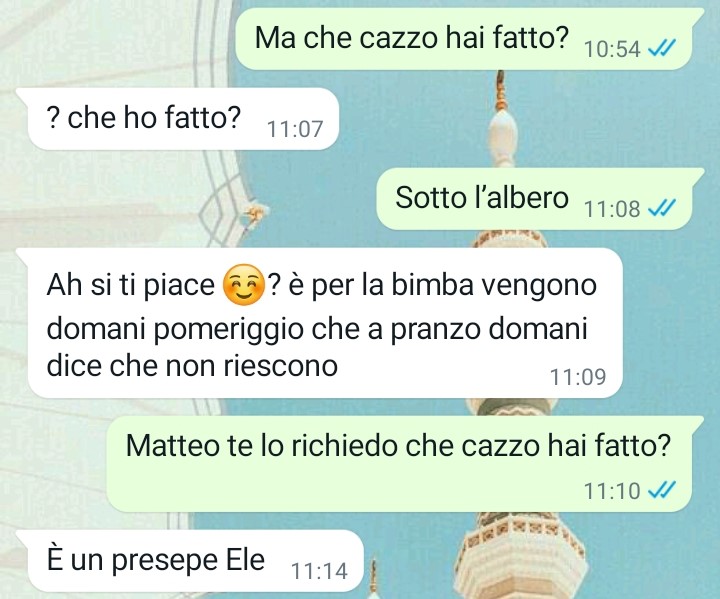Tap 'domani pomeriggio' text in the received message
720x599 pixels.
pos(175,330)
